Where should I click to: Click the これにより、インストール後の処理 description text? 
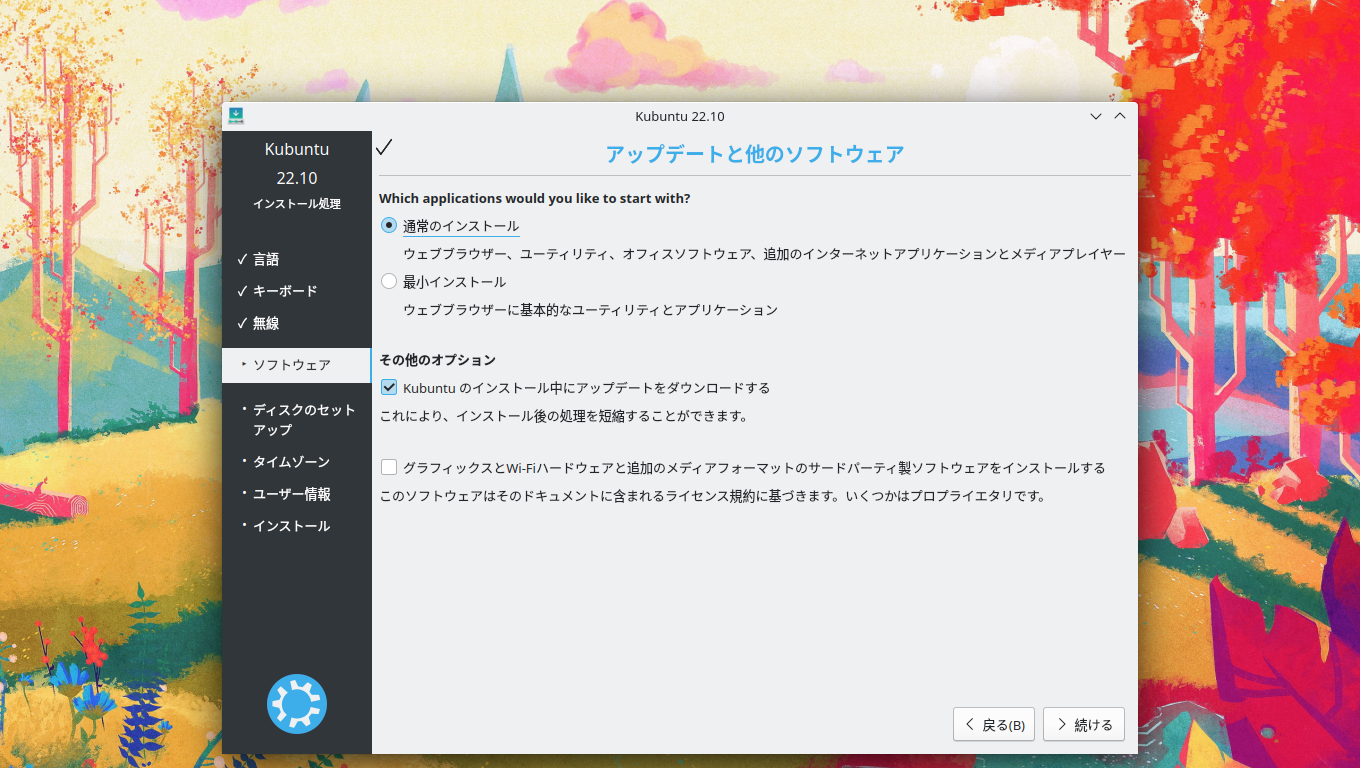(x=563, y=416)
